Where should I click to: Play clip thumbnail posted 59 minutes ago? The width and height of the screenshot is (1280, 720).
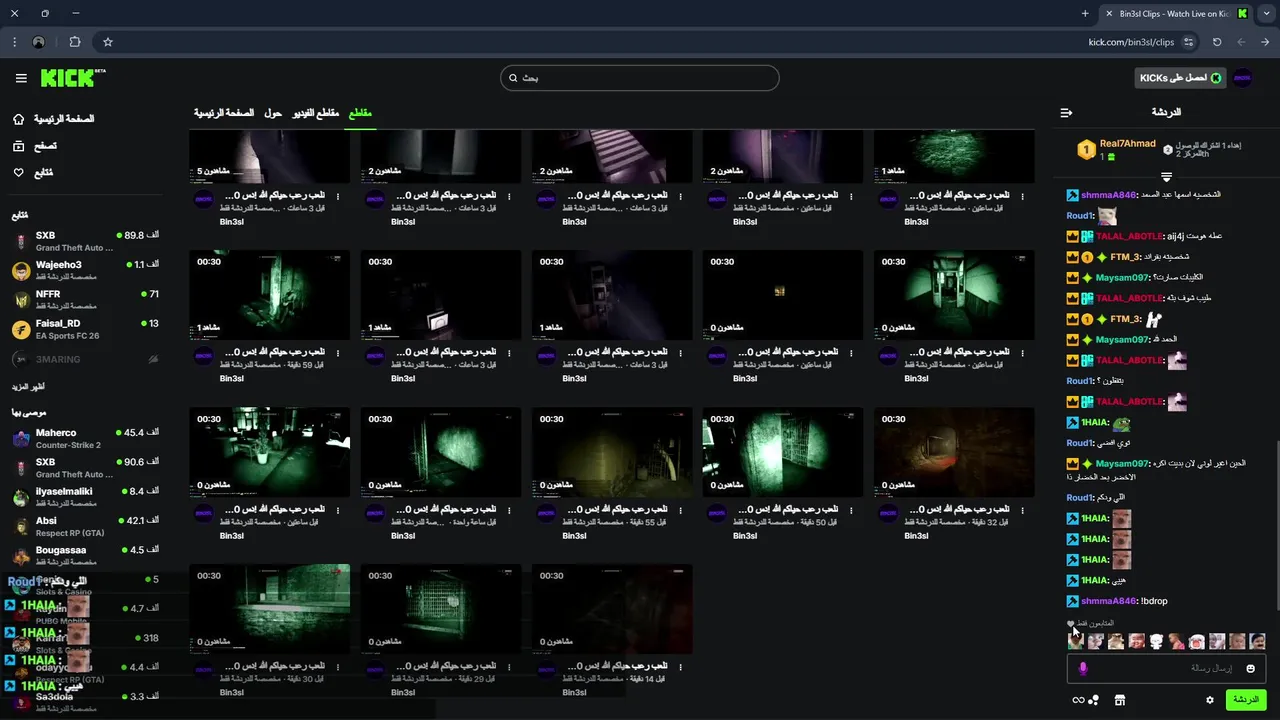(x=270, y=295)
